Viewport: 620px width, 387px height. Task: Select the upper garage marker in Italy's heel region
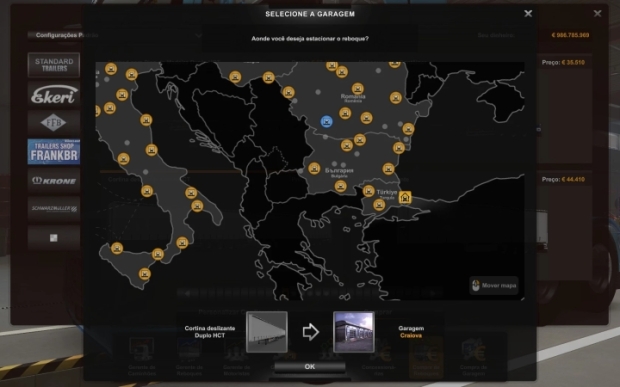point(191,193)
